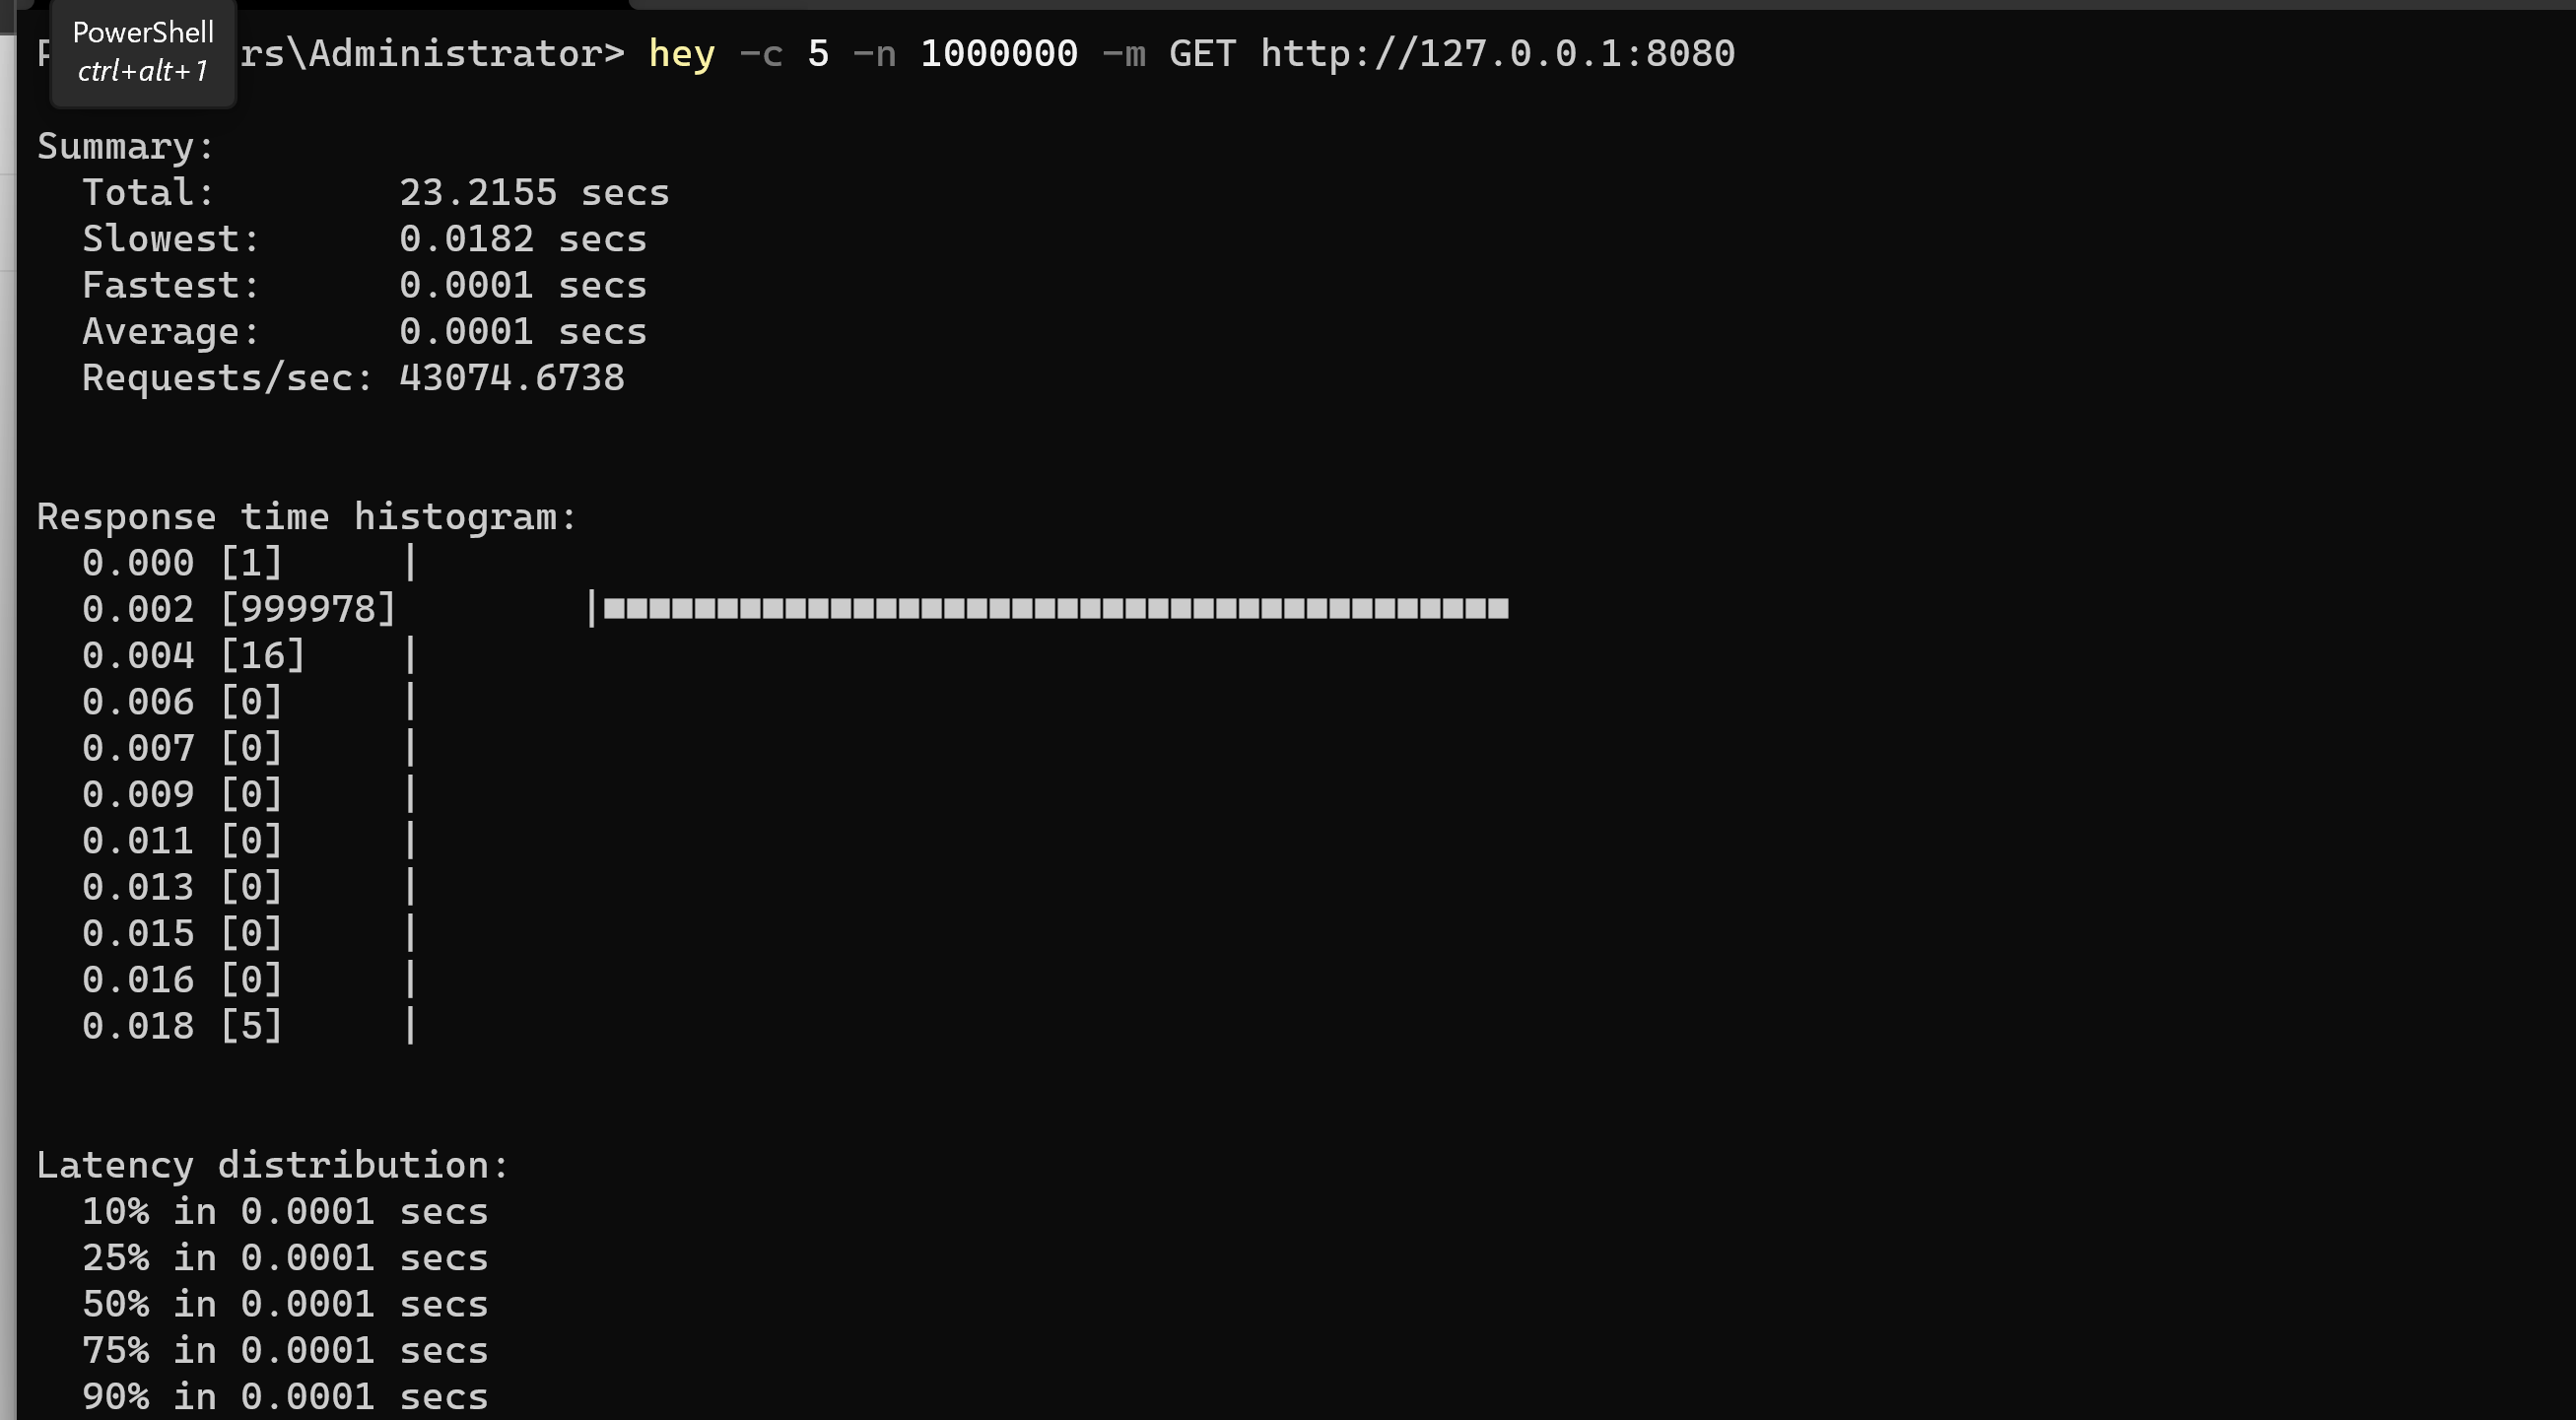Click the '50% in 0.0001 secs' line
The image size is (2576, 1420).
(x=285, y=1304)
